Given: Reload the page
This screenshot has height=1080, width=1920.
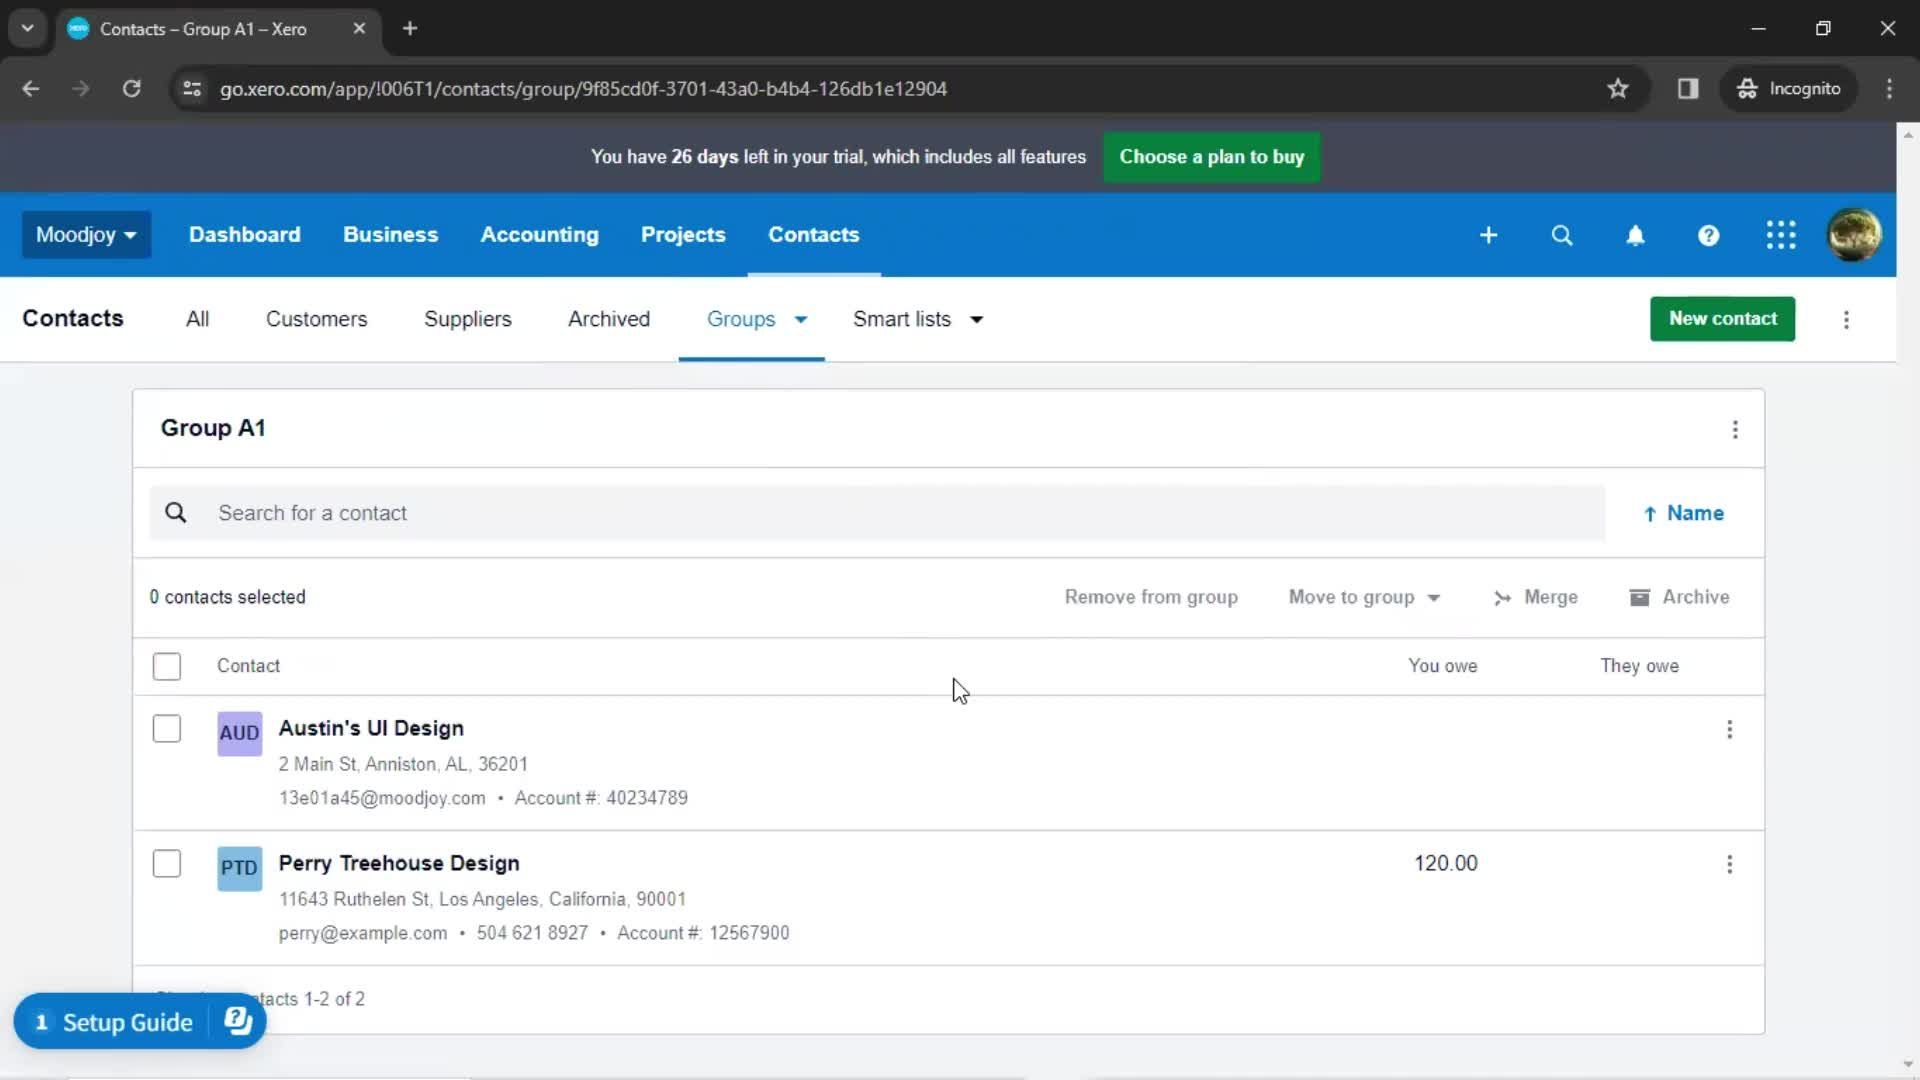Looking at the screenshot, I should (x=131, y=89).
